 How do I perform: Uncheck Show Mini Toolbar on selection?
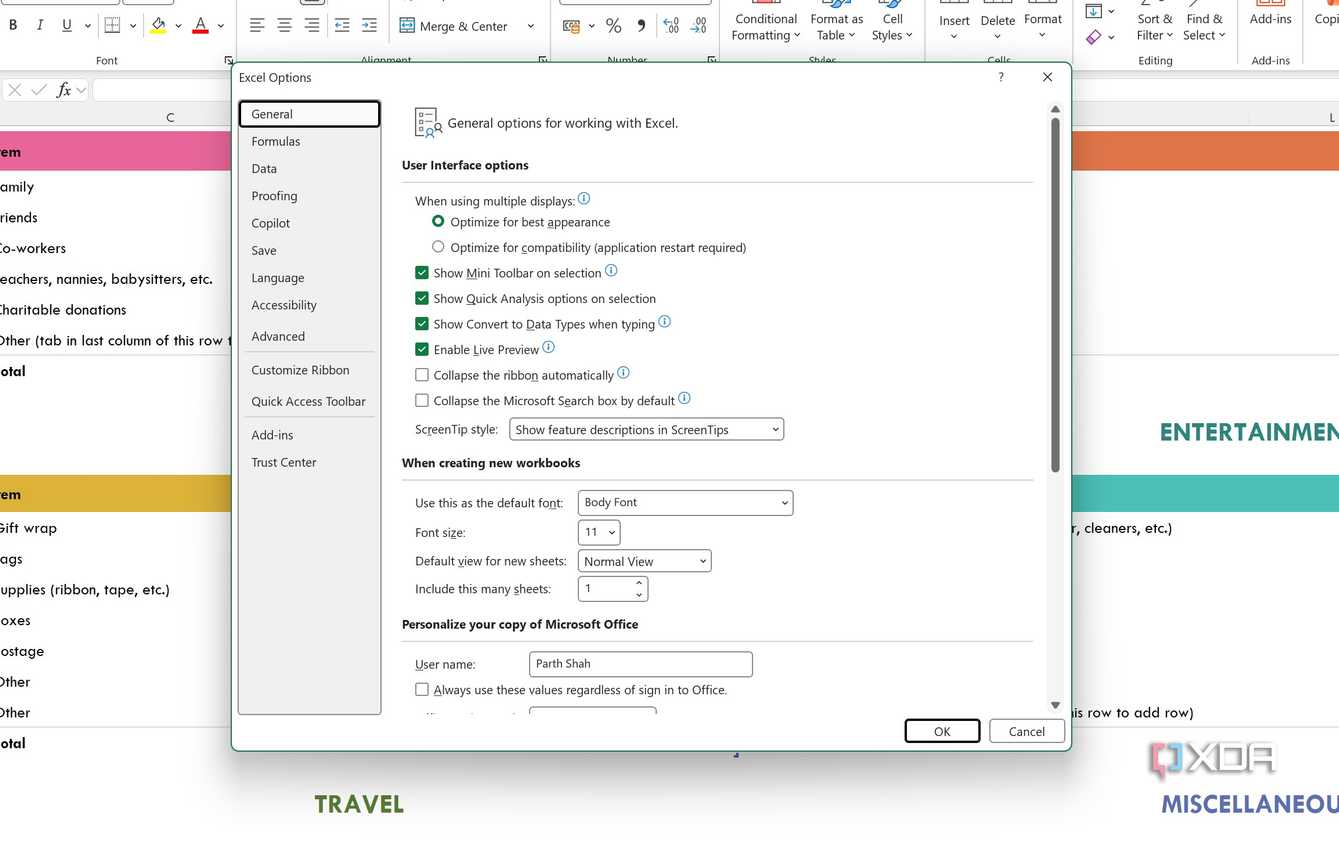coord(422,272)
